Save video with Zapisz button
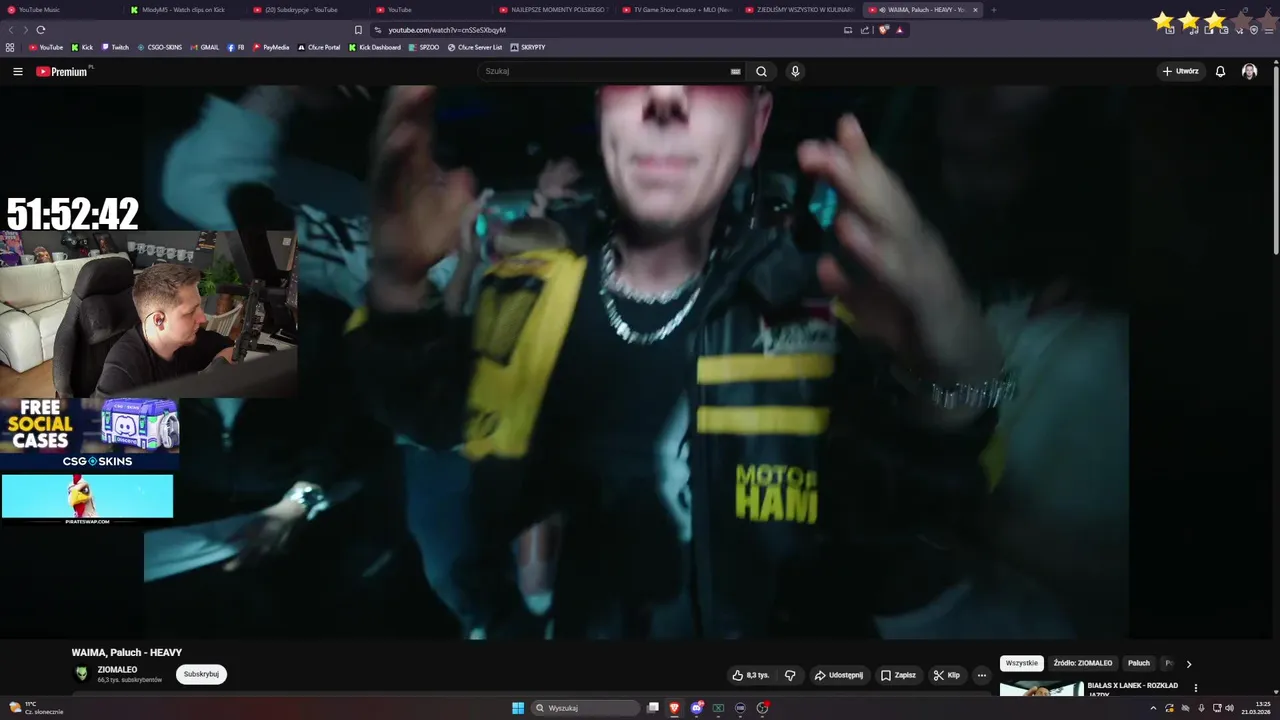1280x720 pixels. [x=898, y=675]
